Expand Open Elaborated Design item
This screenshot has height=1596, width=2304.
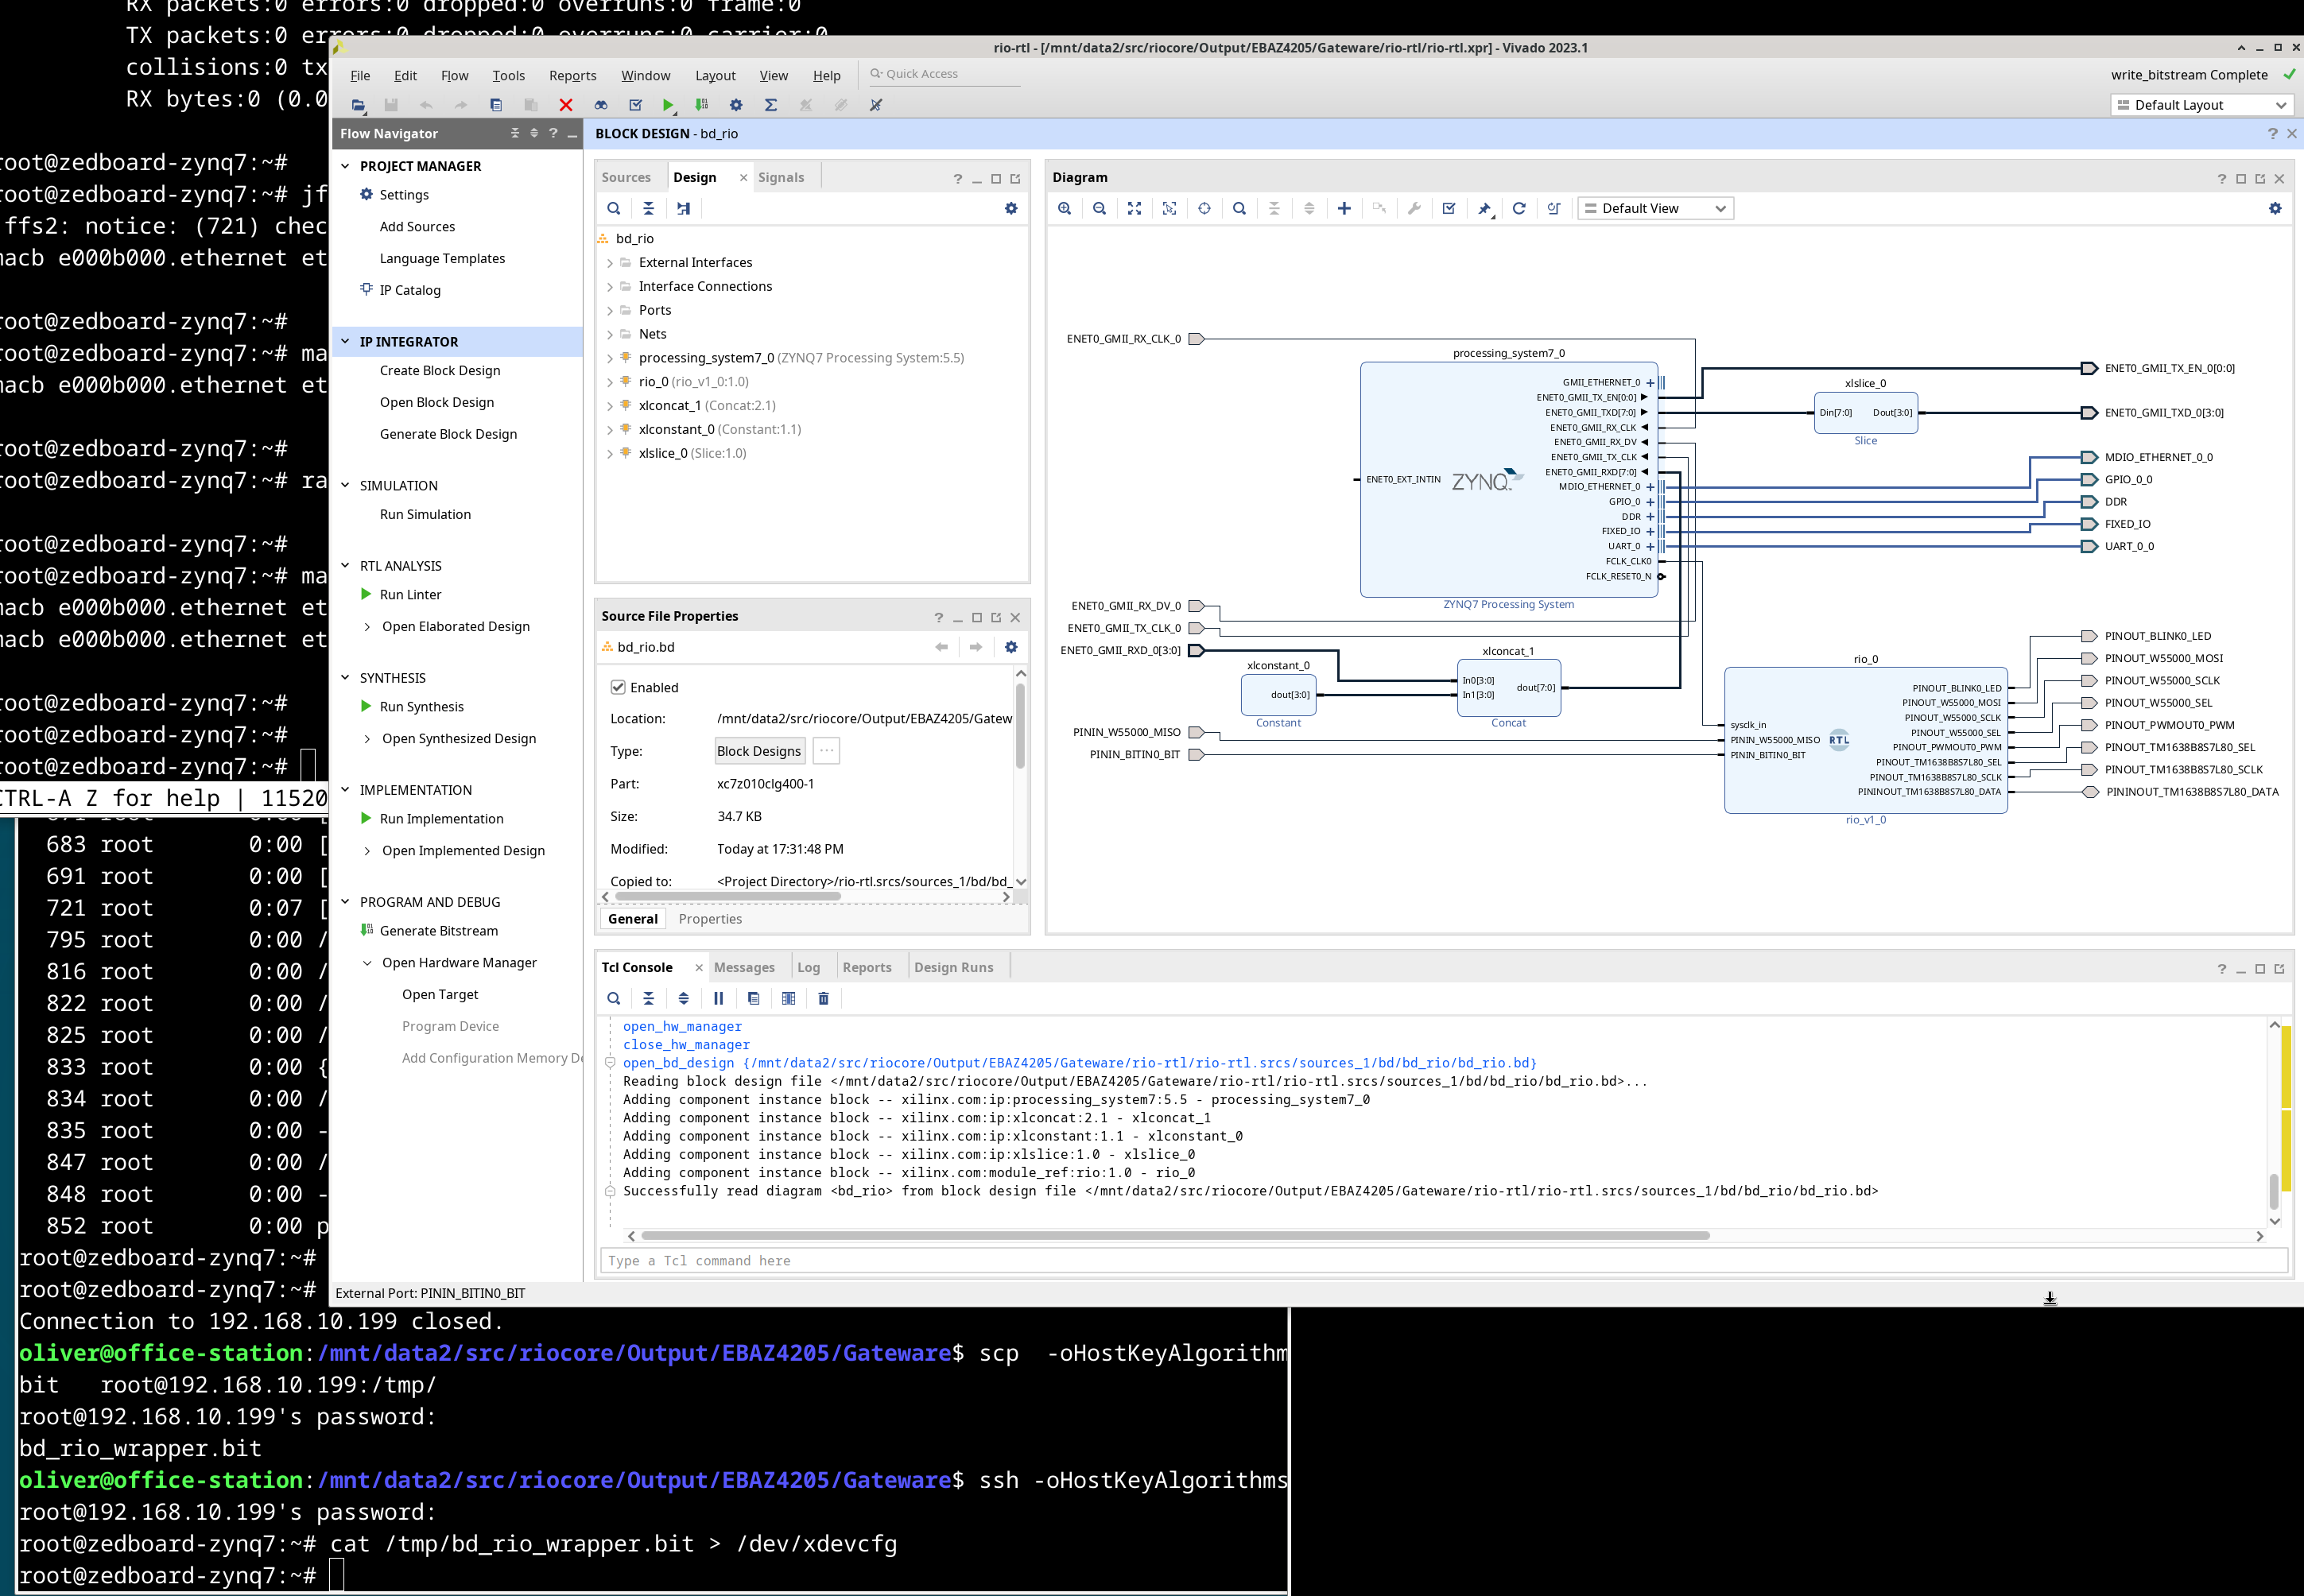click(368, 627)
